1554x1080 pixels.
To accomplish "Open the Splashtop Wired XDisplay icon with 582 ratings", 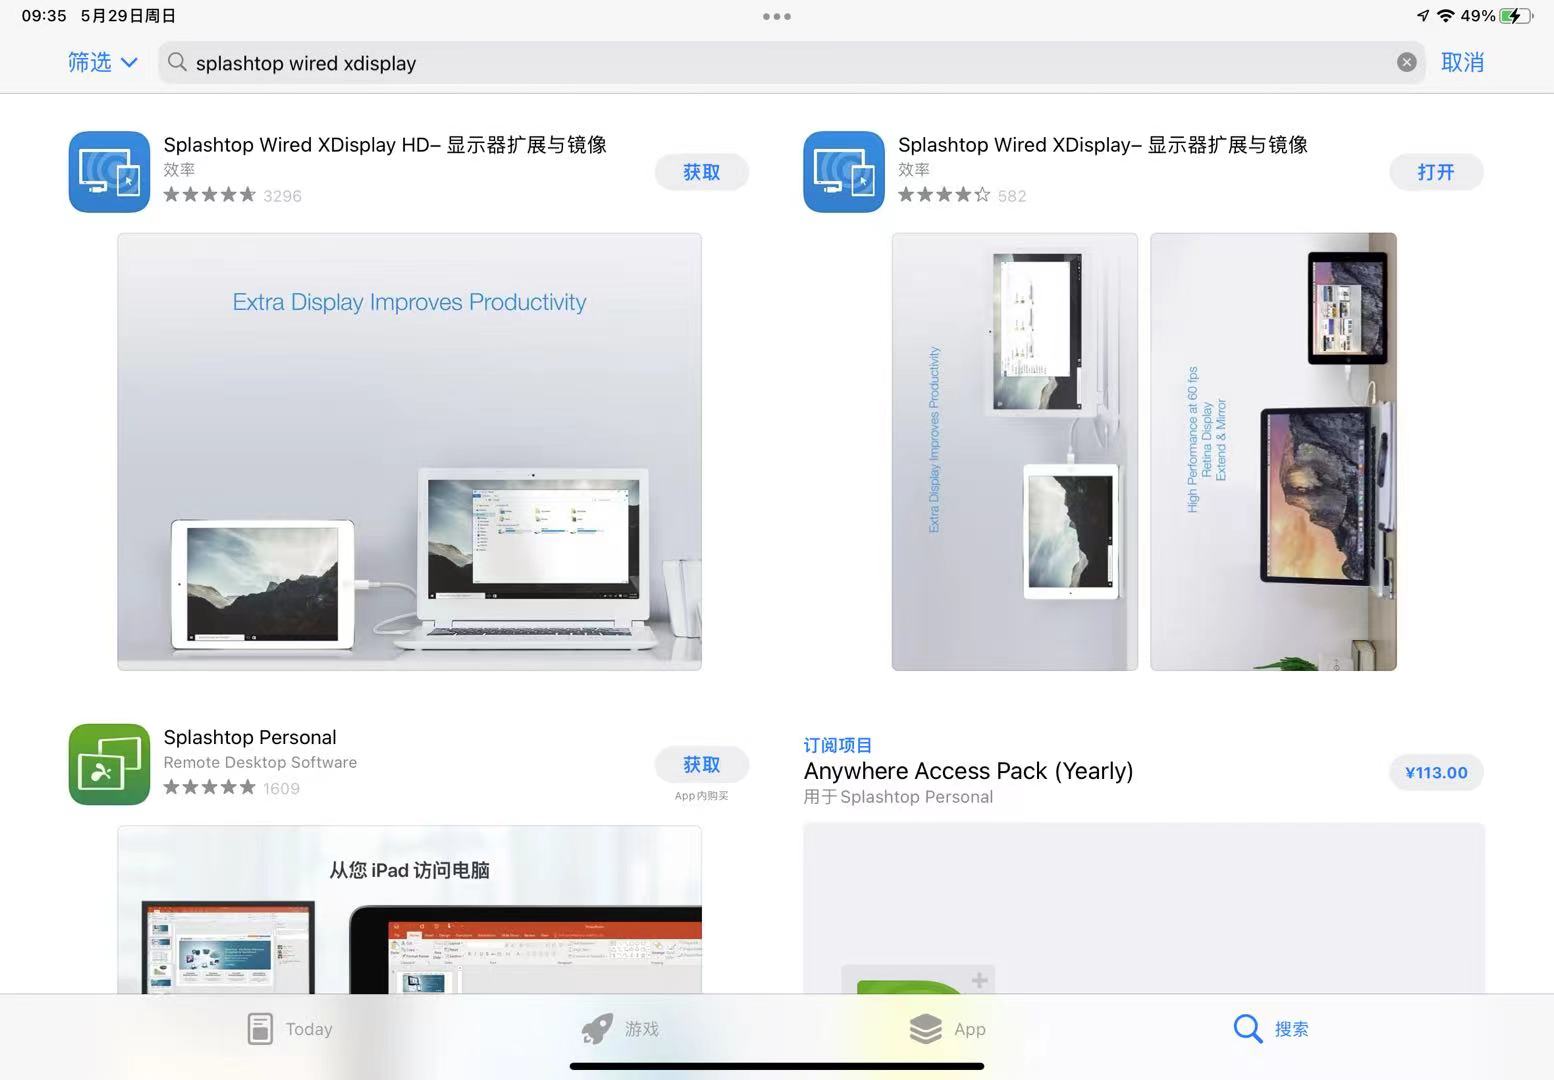I will (x=844, y=172).
